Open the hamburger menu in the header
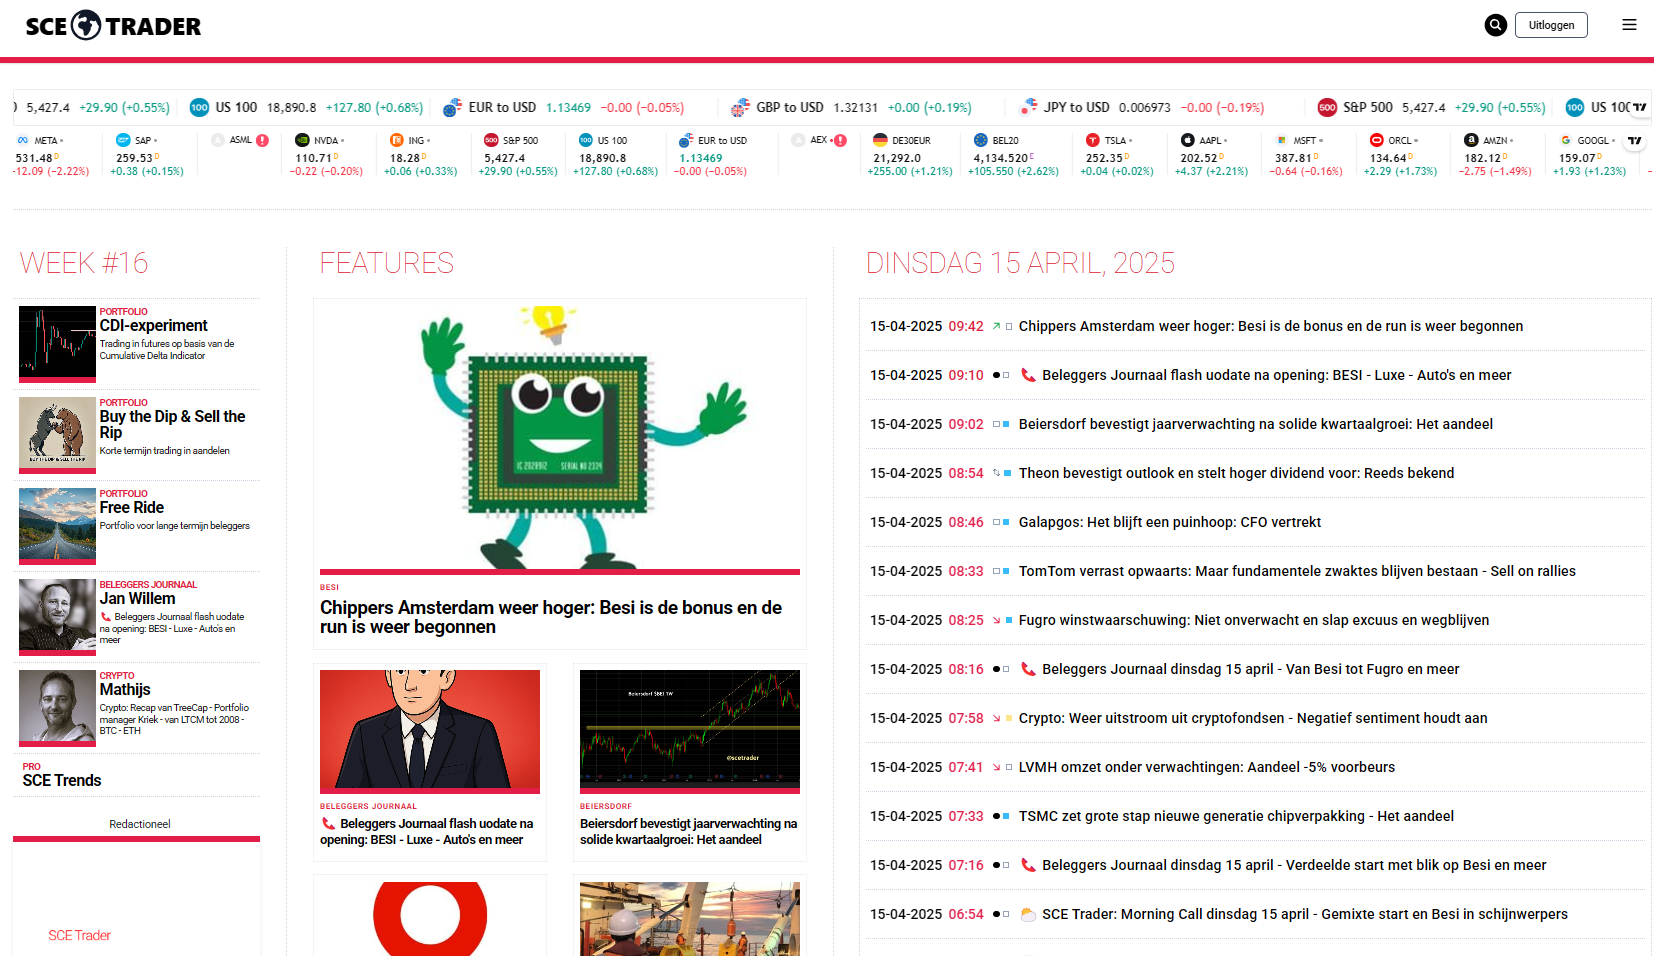The width and height of the screenshot is (1654, 956). tap(1629, 25)
